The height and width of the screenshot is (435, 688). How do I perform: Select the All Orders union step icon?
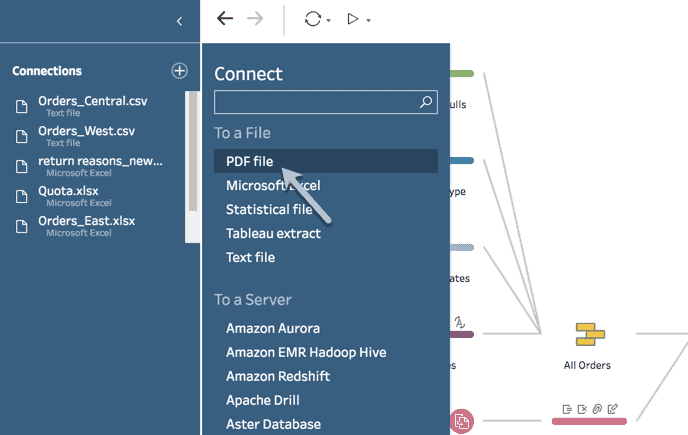click(x=590, y=334)
